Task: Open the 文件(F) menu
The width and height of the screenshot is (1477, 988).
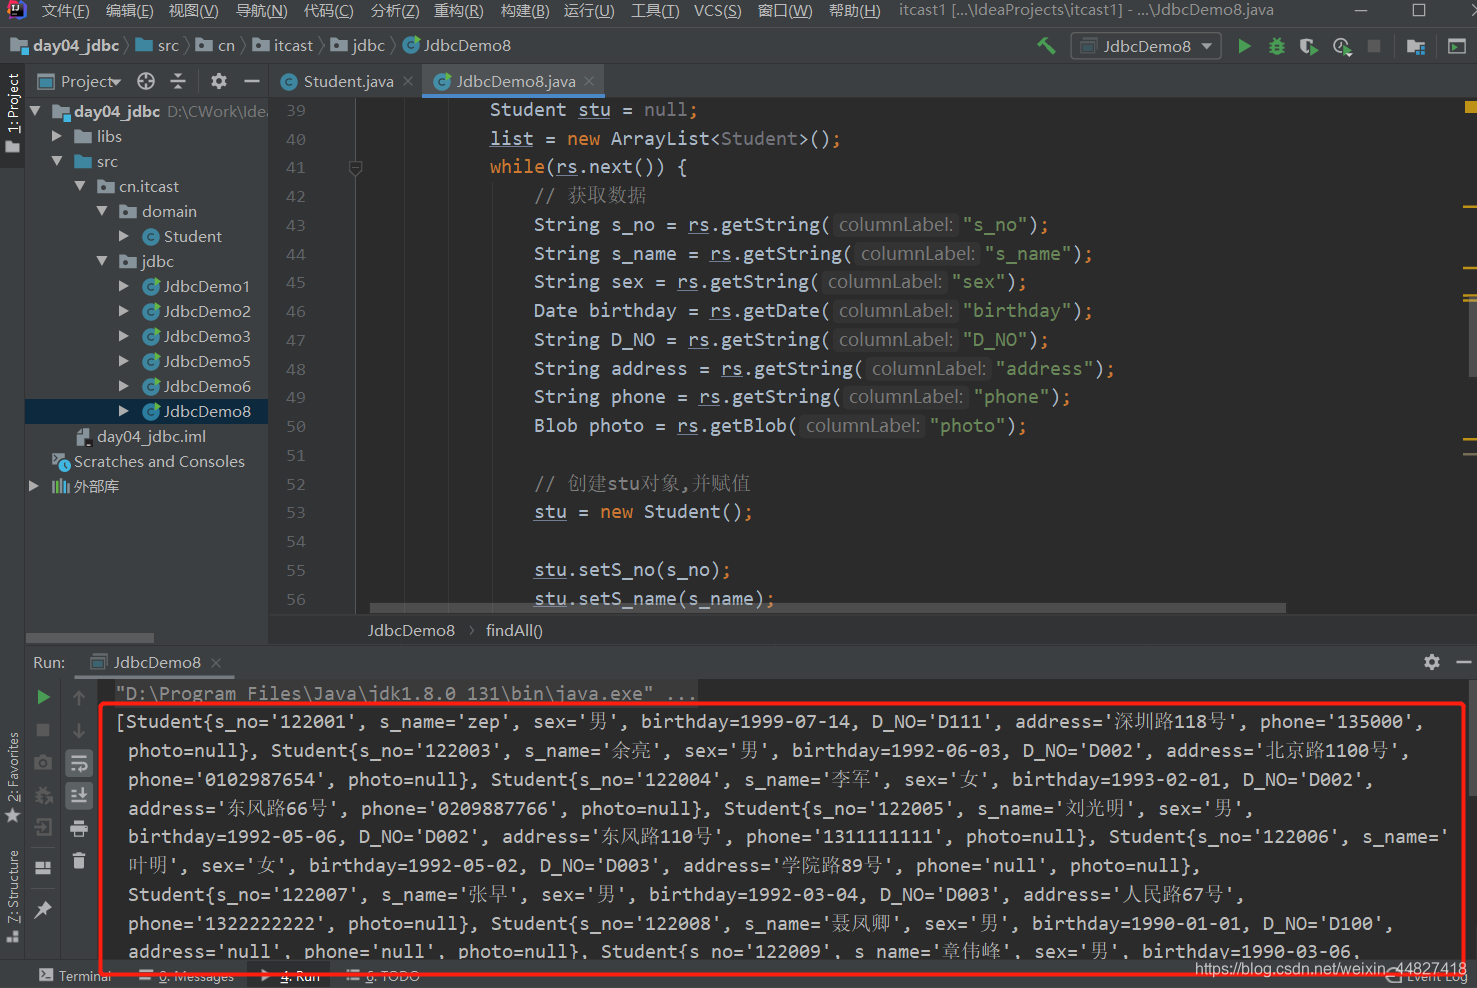Action: tap(65, 10)
